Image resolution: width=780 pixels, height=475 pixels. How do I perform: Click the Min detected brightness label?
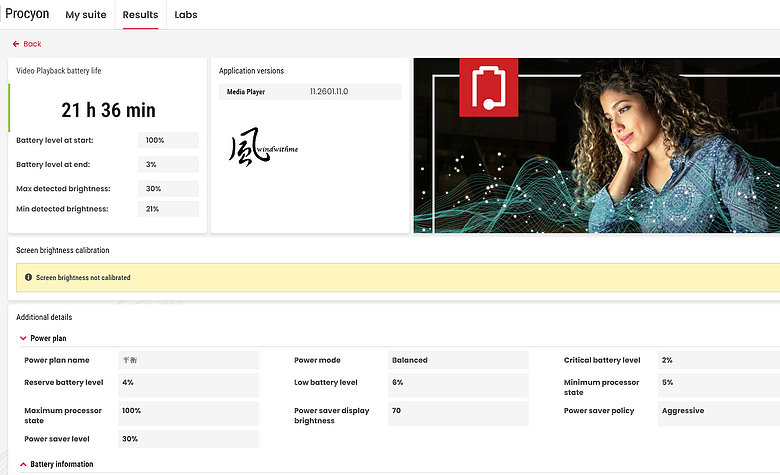tap(62, 209)
